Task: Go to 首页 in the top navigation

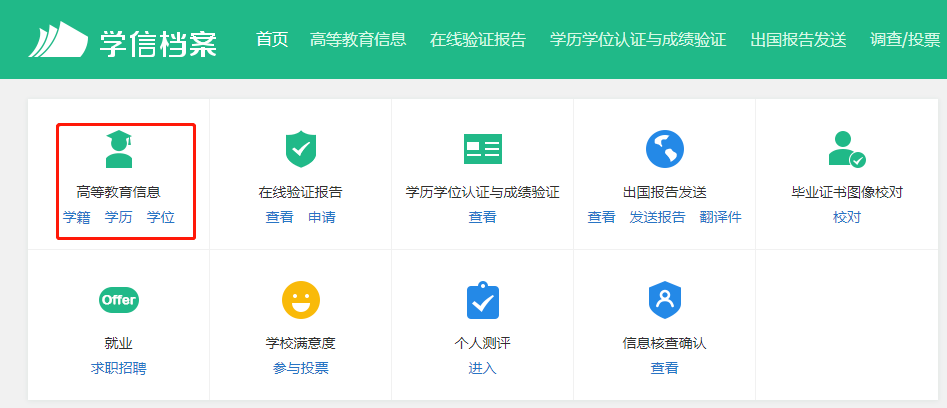Action: [x=272, y=40]
